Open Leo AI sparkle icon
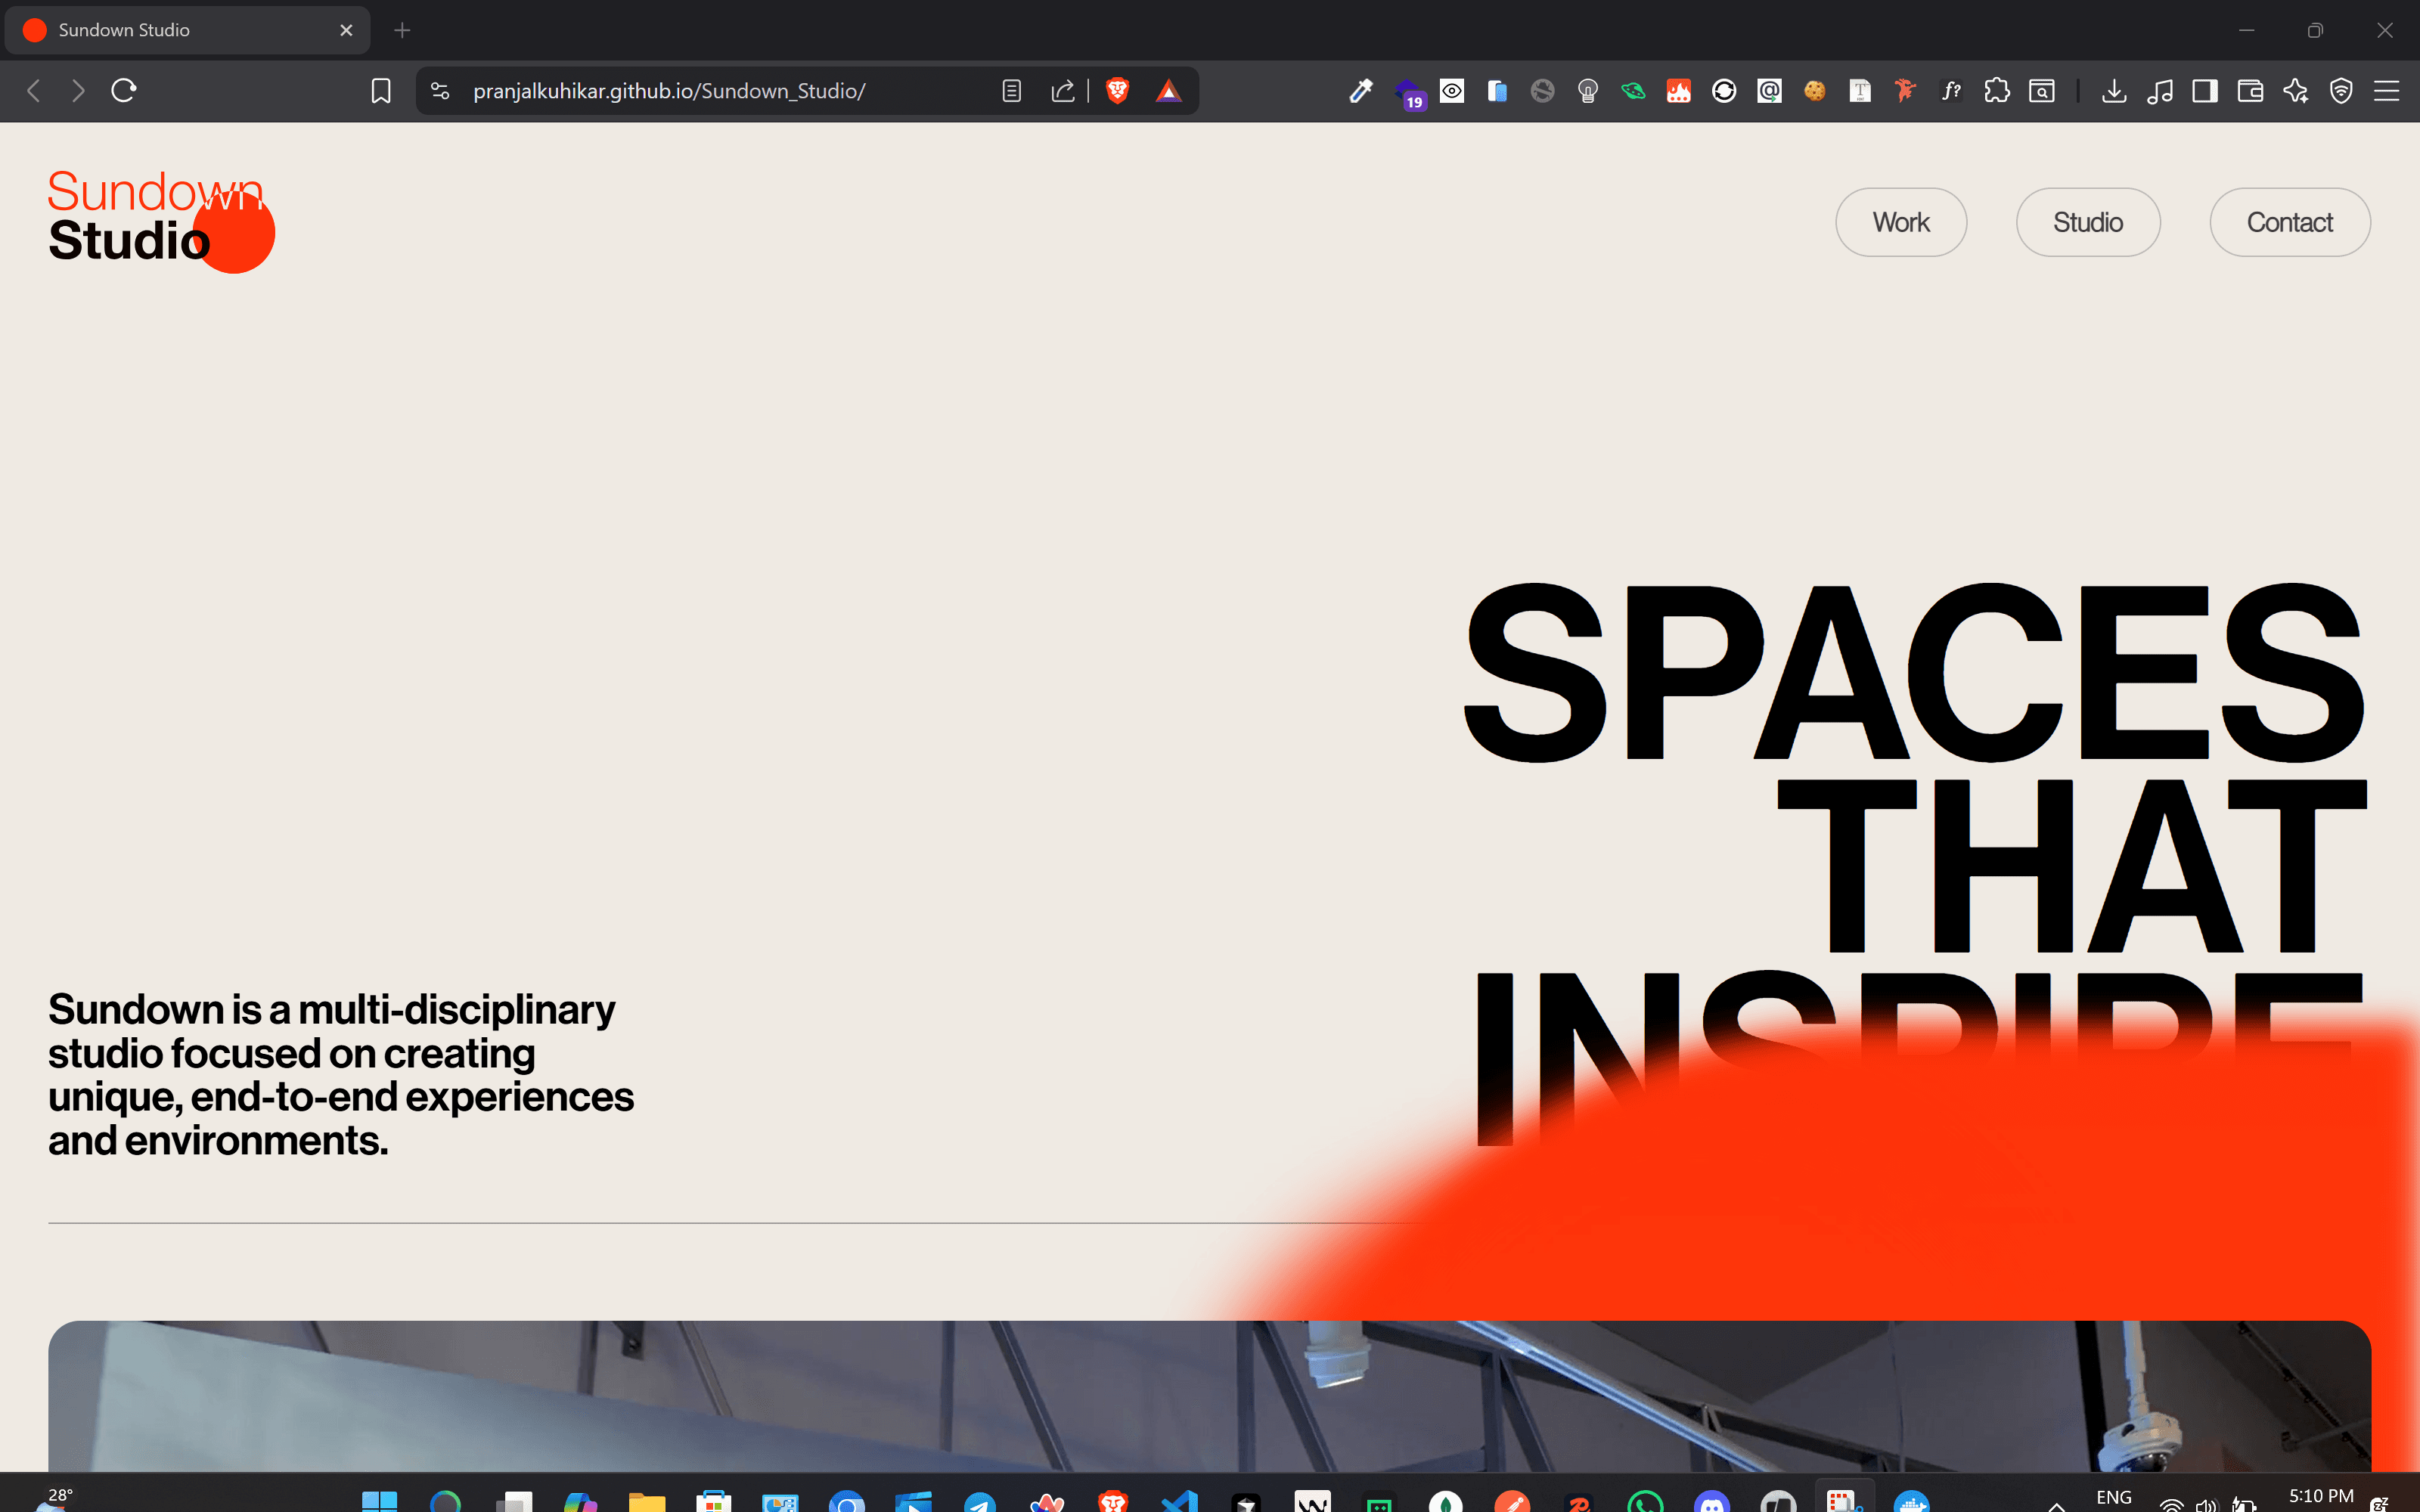This screenshot has width=2420, height=1512. [2296, 91]
